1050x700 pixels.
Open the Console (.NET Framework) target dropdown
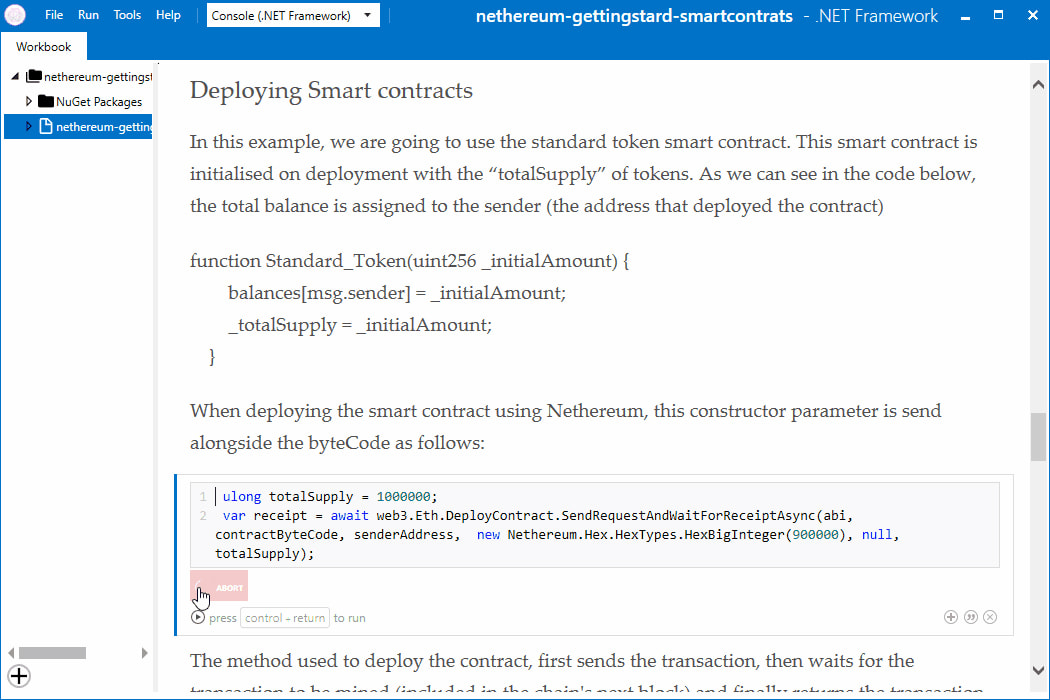(293, 16)
